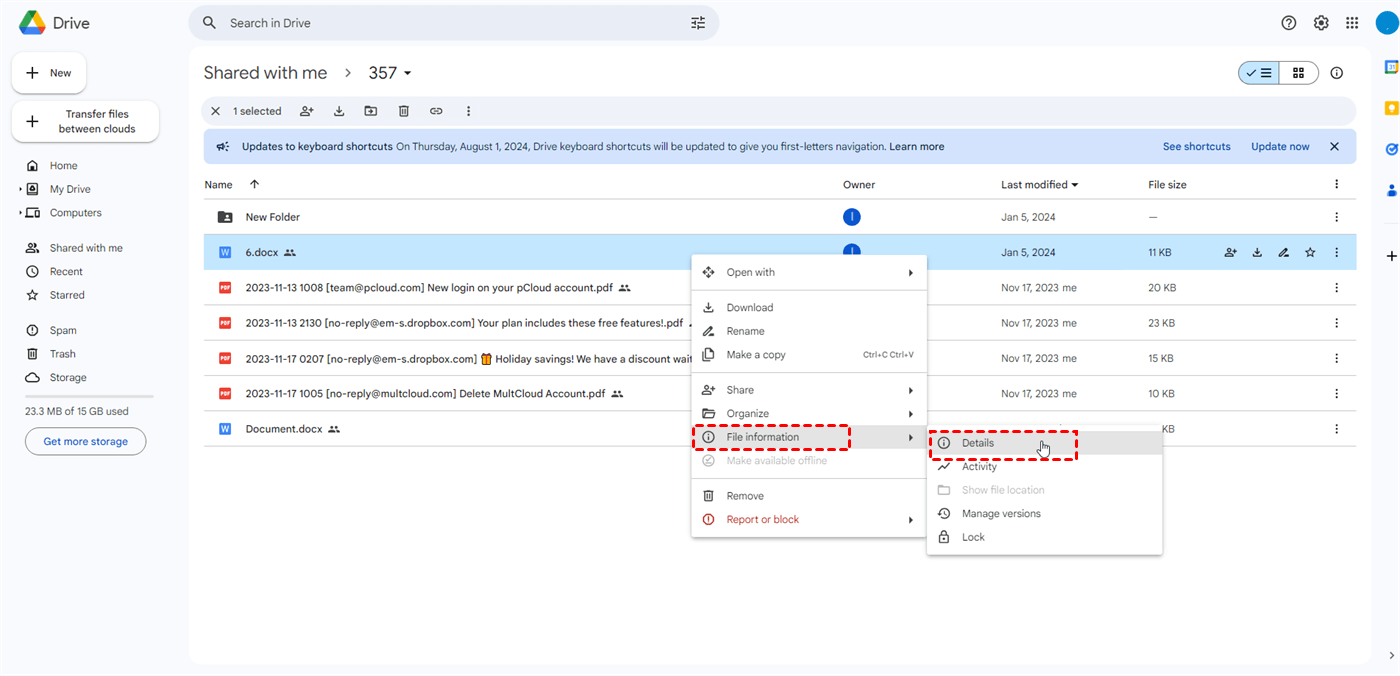
Task: Choose Manage versions from the submenu
Action: [x=1001, y=514]
